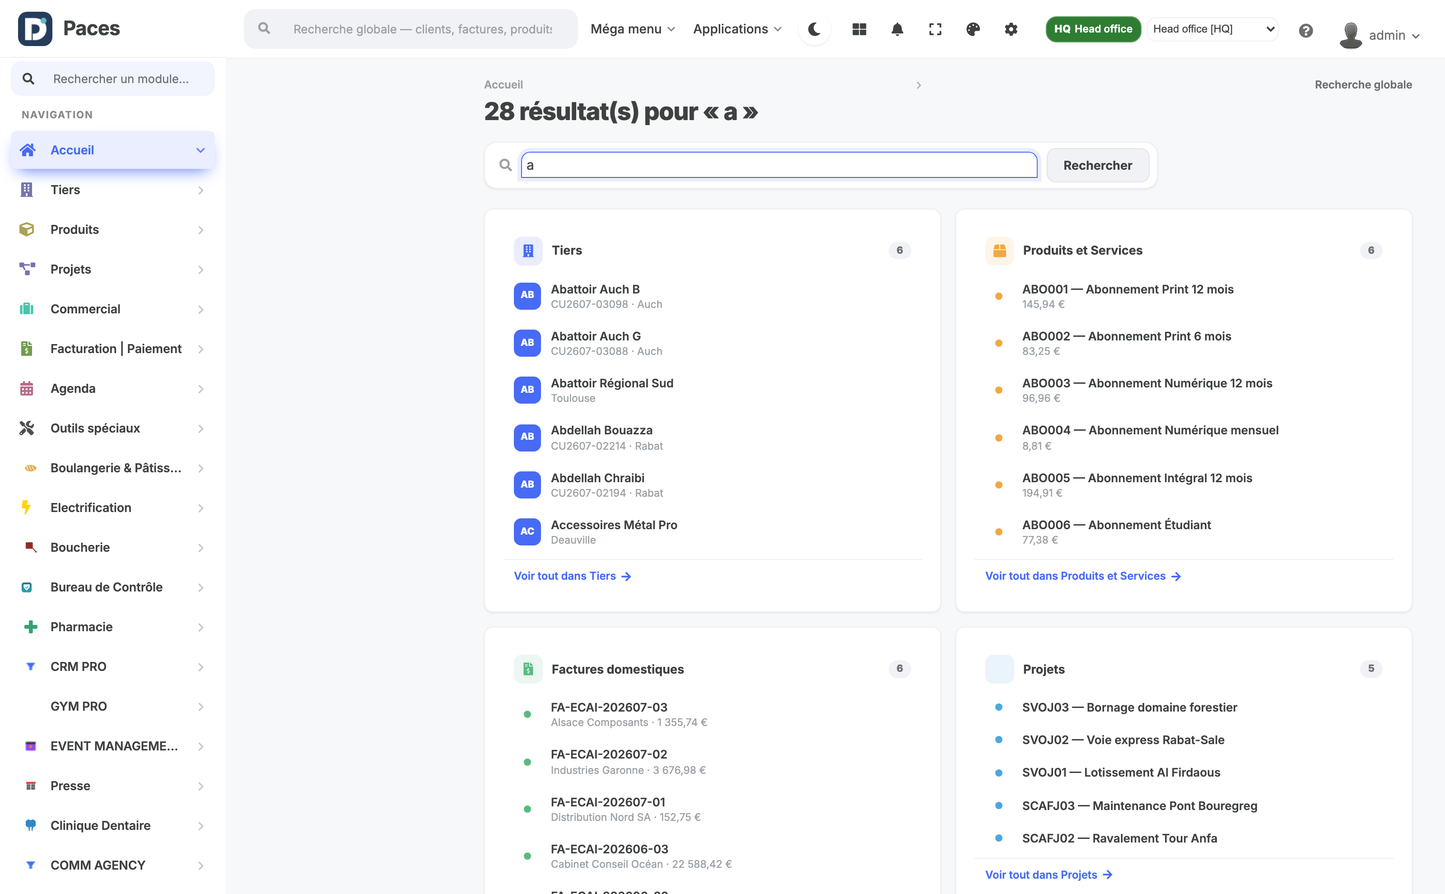The height and width of the screenshot is (894, 1445).
Task: Focus the Rechercher un module field
Action: tap(113, 79)
